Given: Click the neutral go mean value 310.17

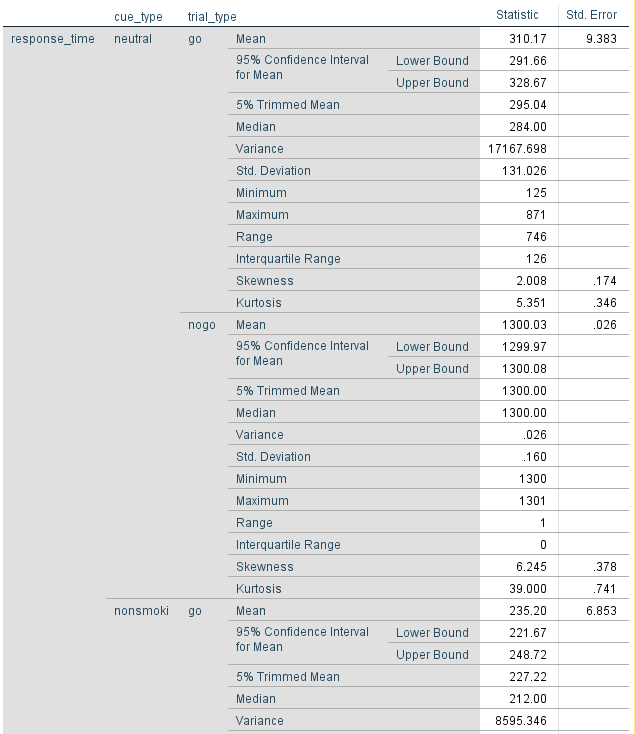Looking at the screenshot, I should coord(528,39).
